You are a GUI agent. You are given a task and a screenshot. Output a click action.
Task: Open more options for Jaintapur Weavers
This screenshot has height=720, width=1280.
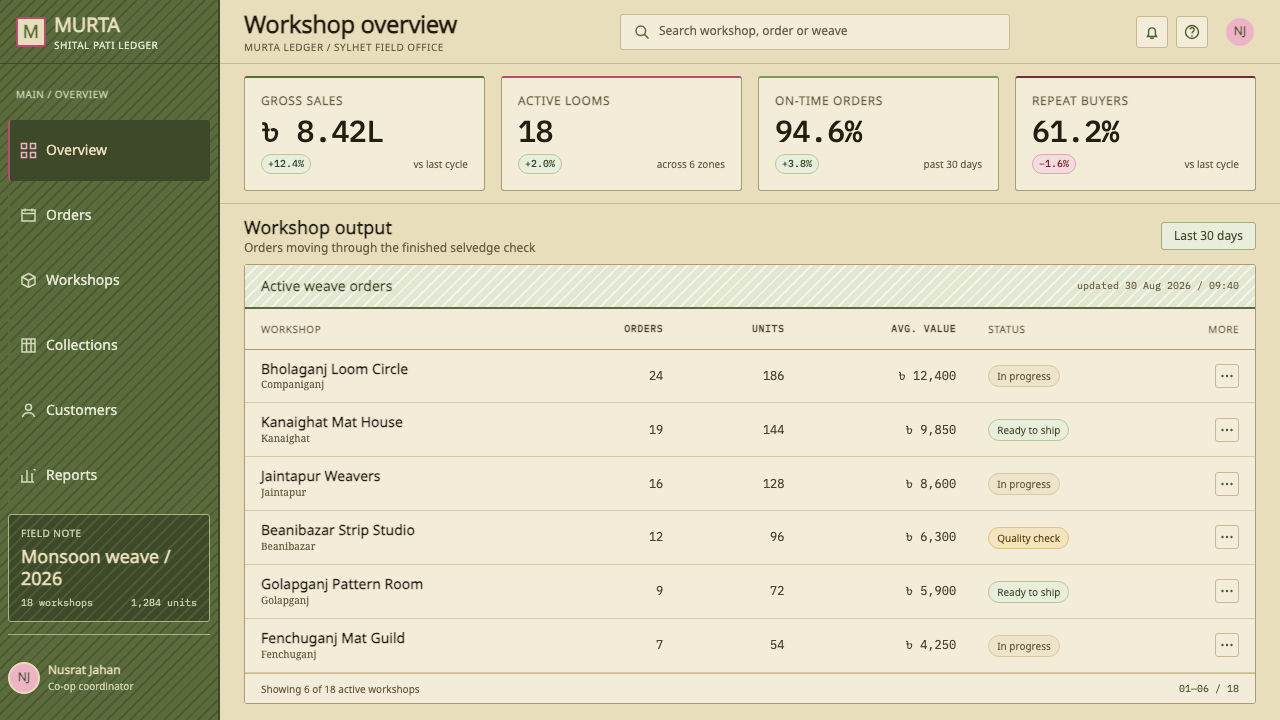(1227, 484)
